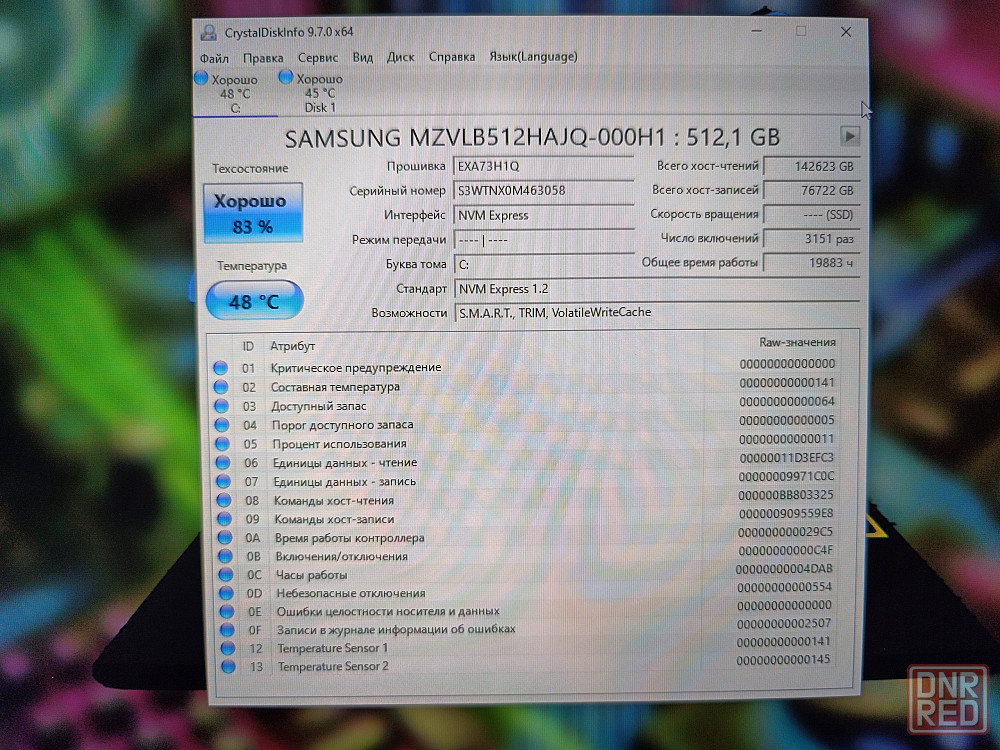
Task: Click the total host reads value 142623 GB
Action: point(811,166)
